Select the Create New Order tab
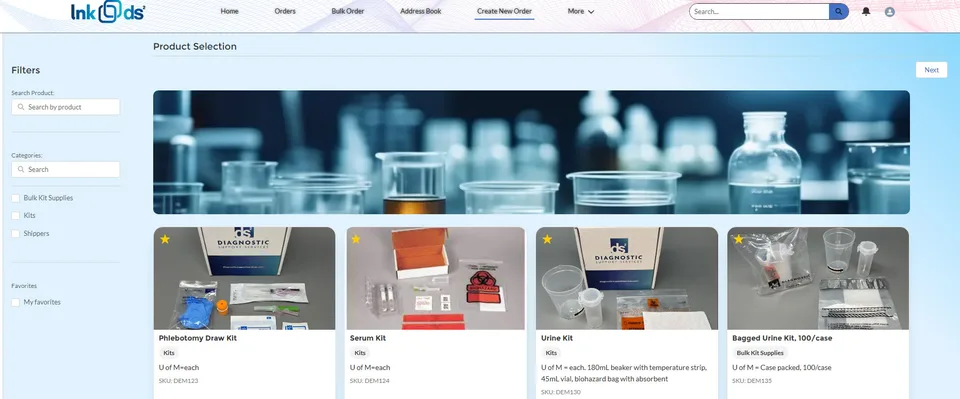Viewport: 960px width, 399px height. click(x=504, y=12)
